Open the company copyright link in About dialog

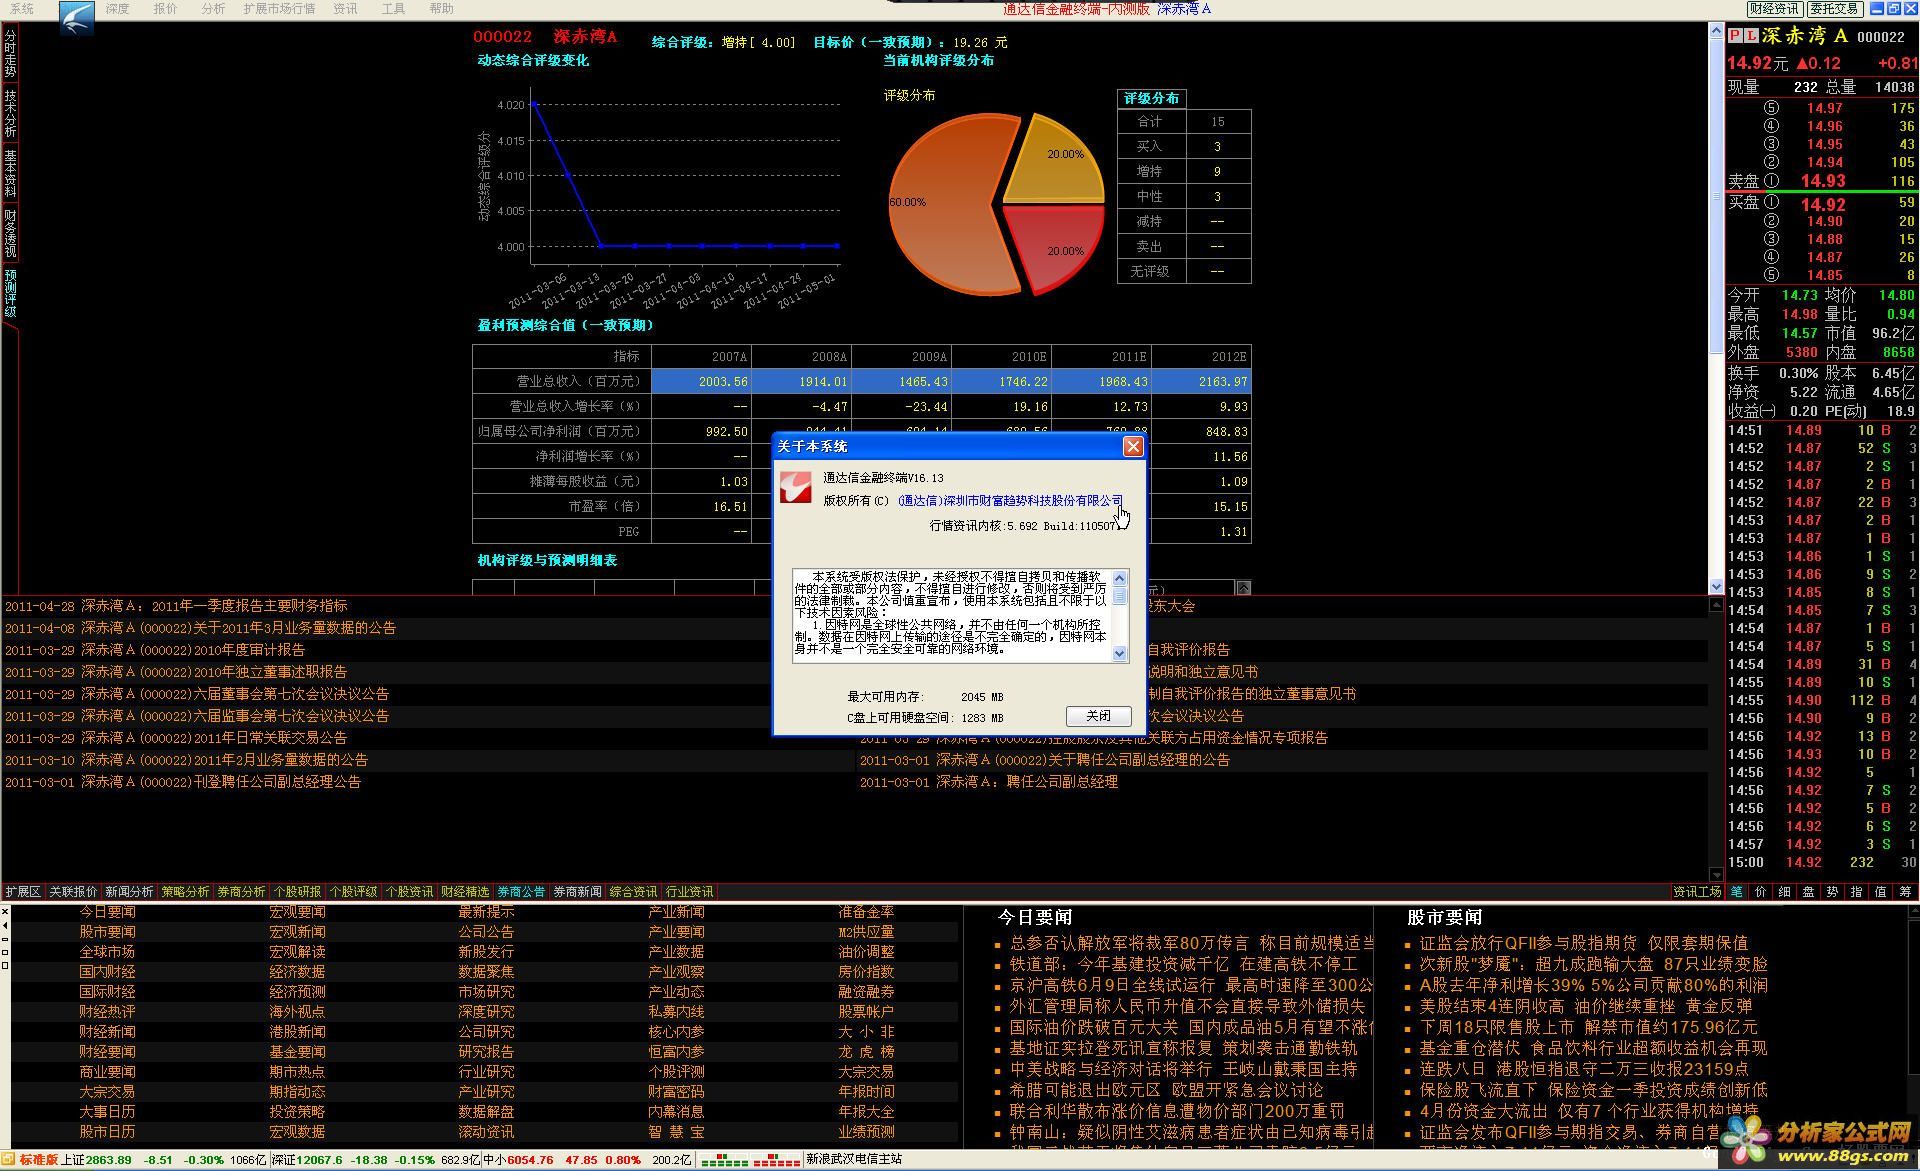[x=1010, y=500]
